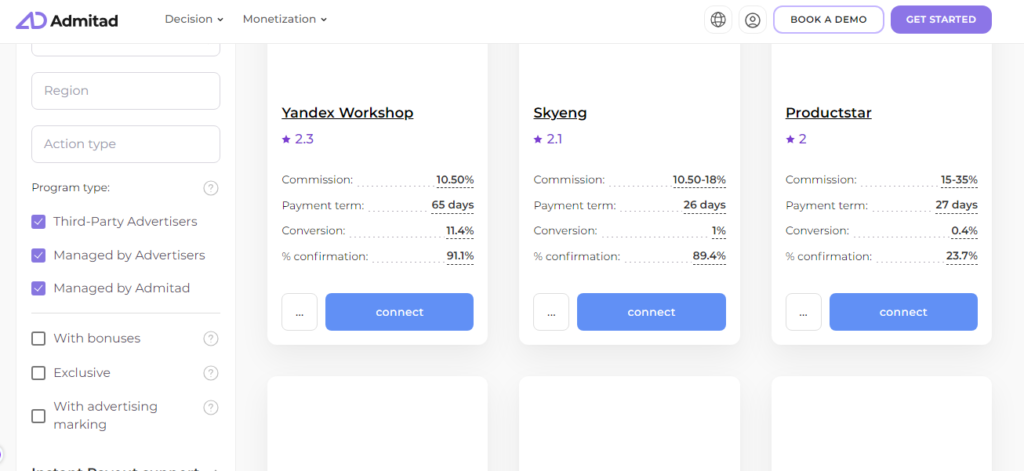Open the Action type dropdown field
This screenshot has width=1024, height=471.
point(125,144)
